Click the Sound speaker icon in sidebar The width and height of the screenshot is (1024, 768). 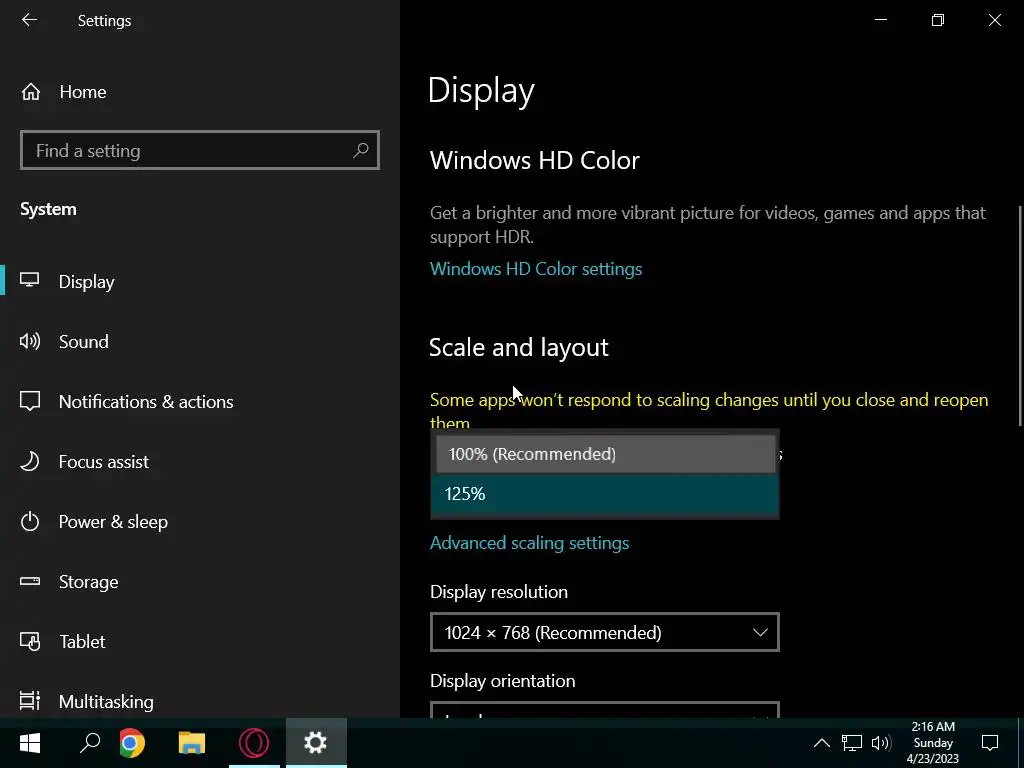point(30,341)
